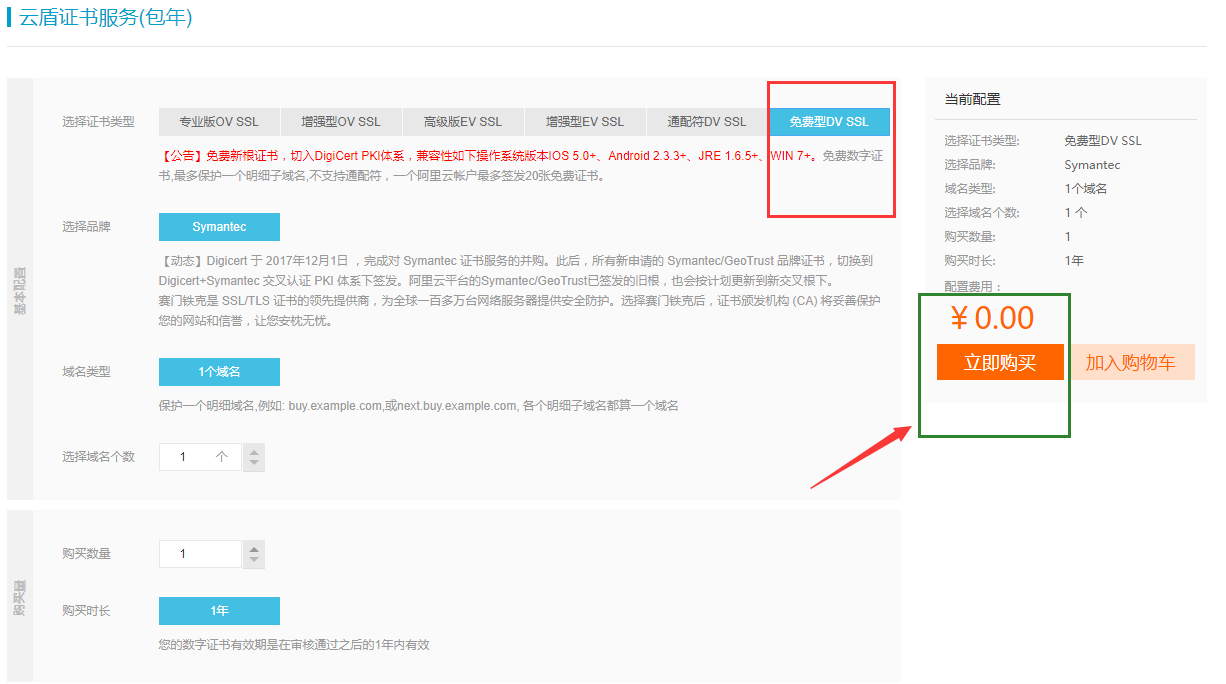Click the 购买量 vertical section label
The image size is (1226, 684).
point(20,596)
